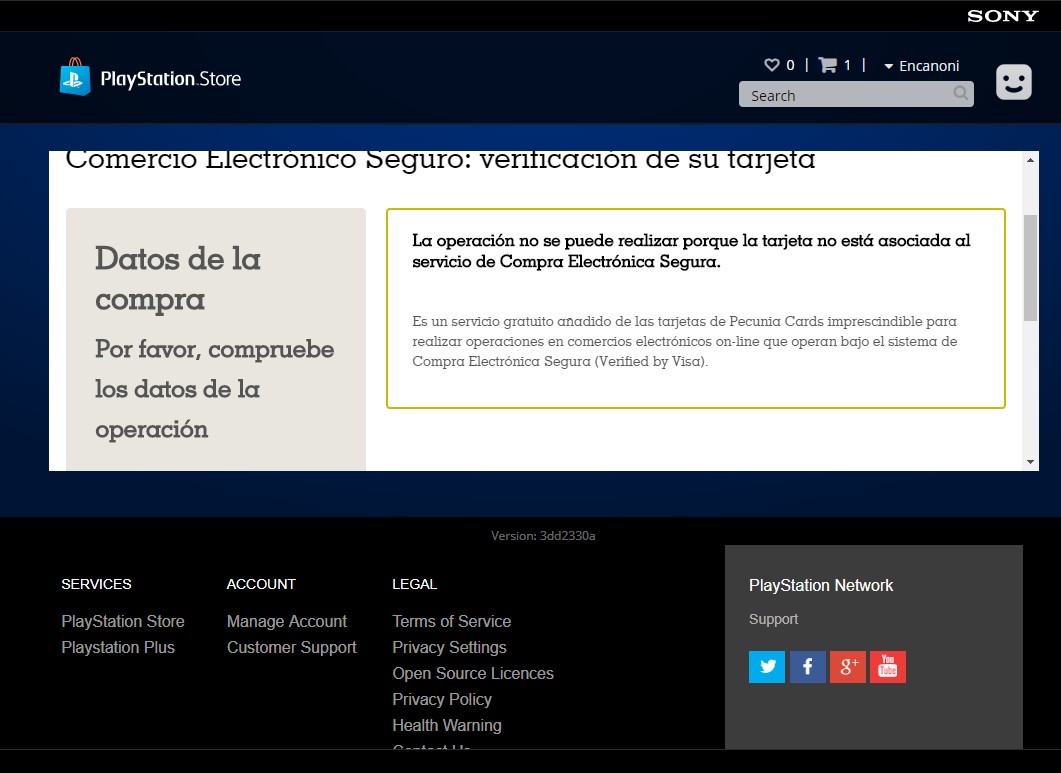Open the Manage Account link
1061x773 pixels.
286,621
